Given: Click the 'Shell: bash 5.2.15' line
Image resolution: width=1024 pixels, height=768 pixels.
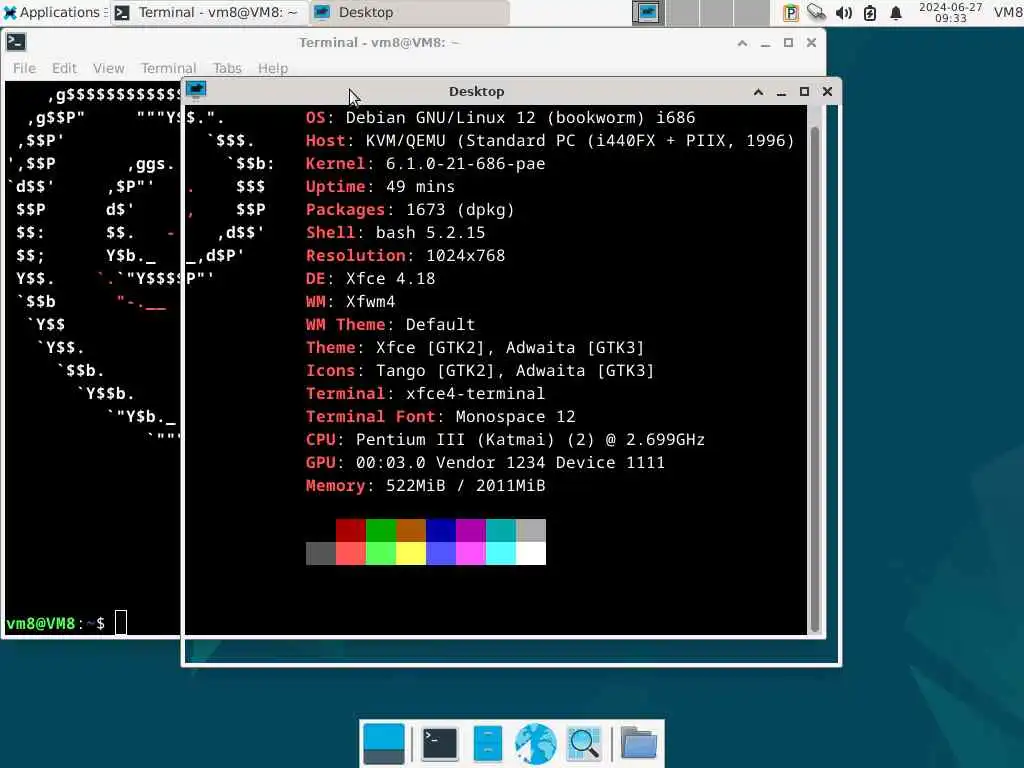Looking at the screenshot, I should coord(395,232).
